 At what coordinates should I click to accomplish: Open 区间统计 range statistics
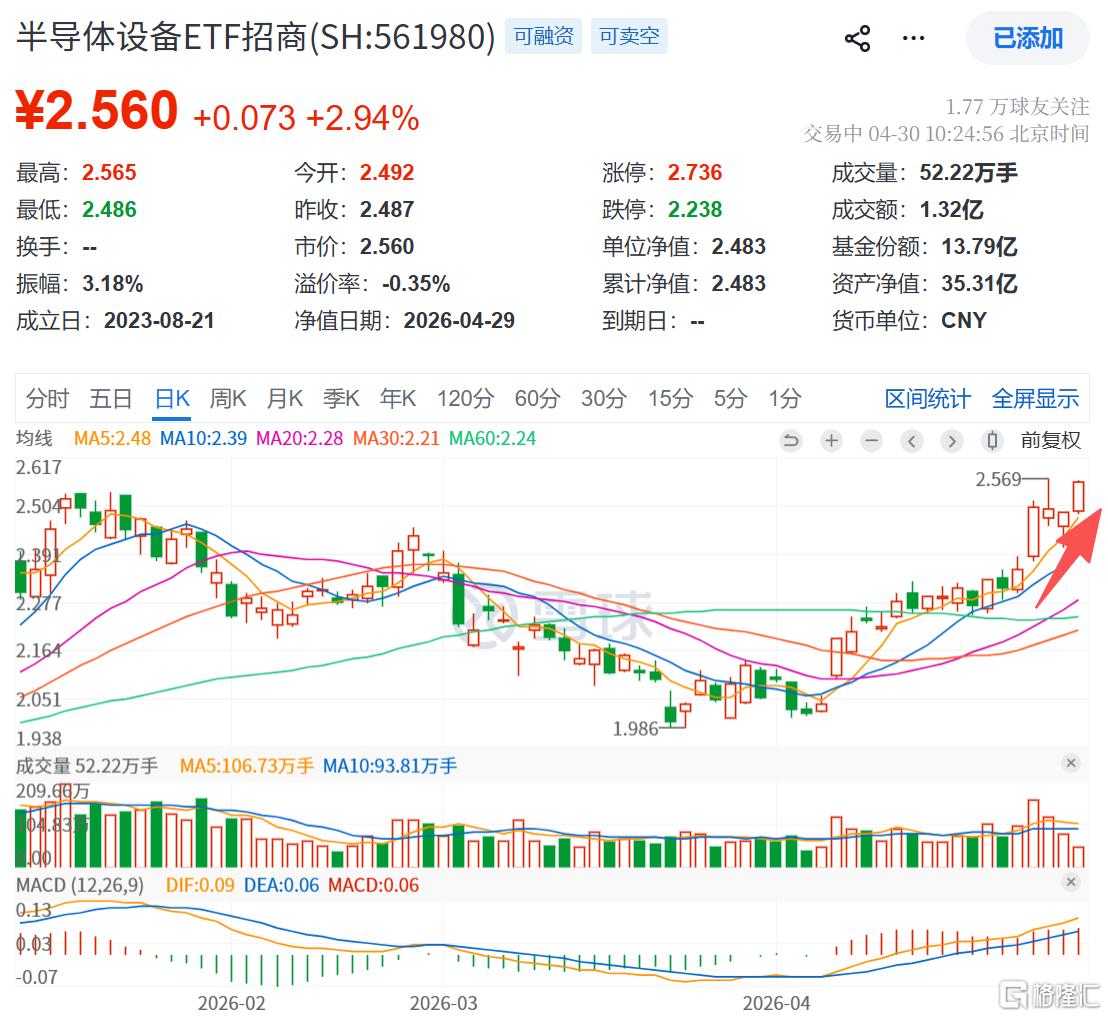(x=928, y=398)
